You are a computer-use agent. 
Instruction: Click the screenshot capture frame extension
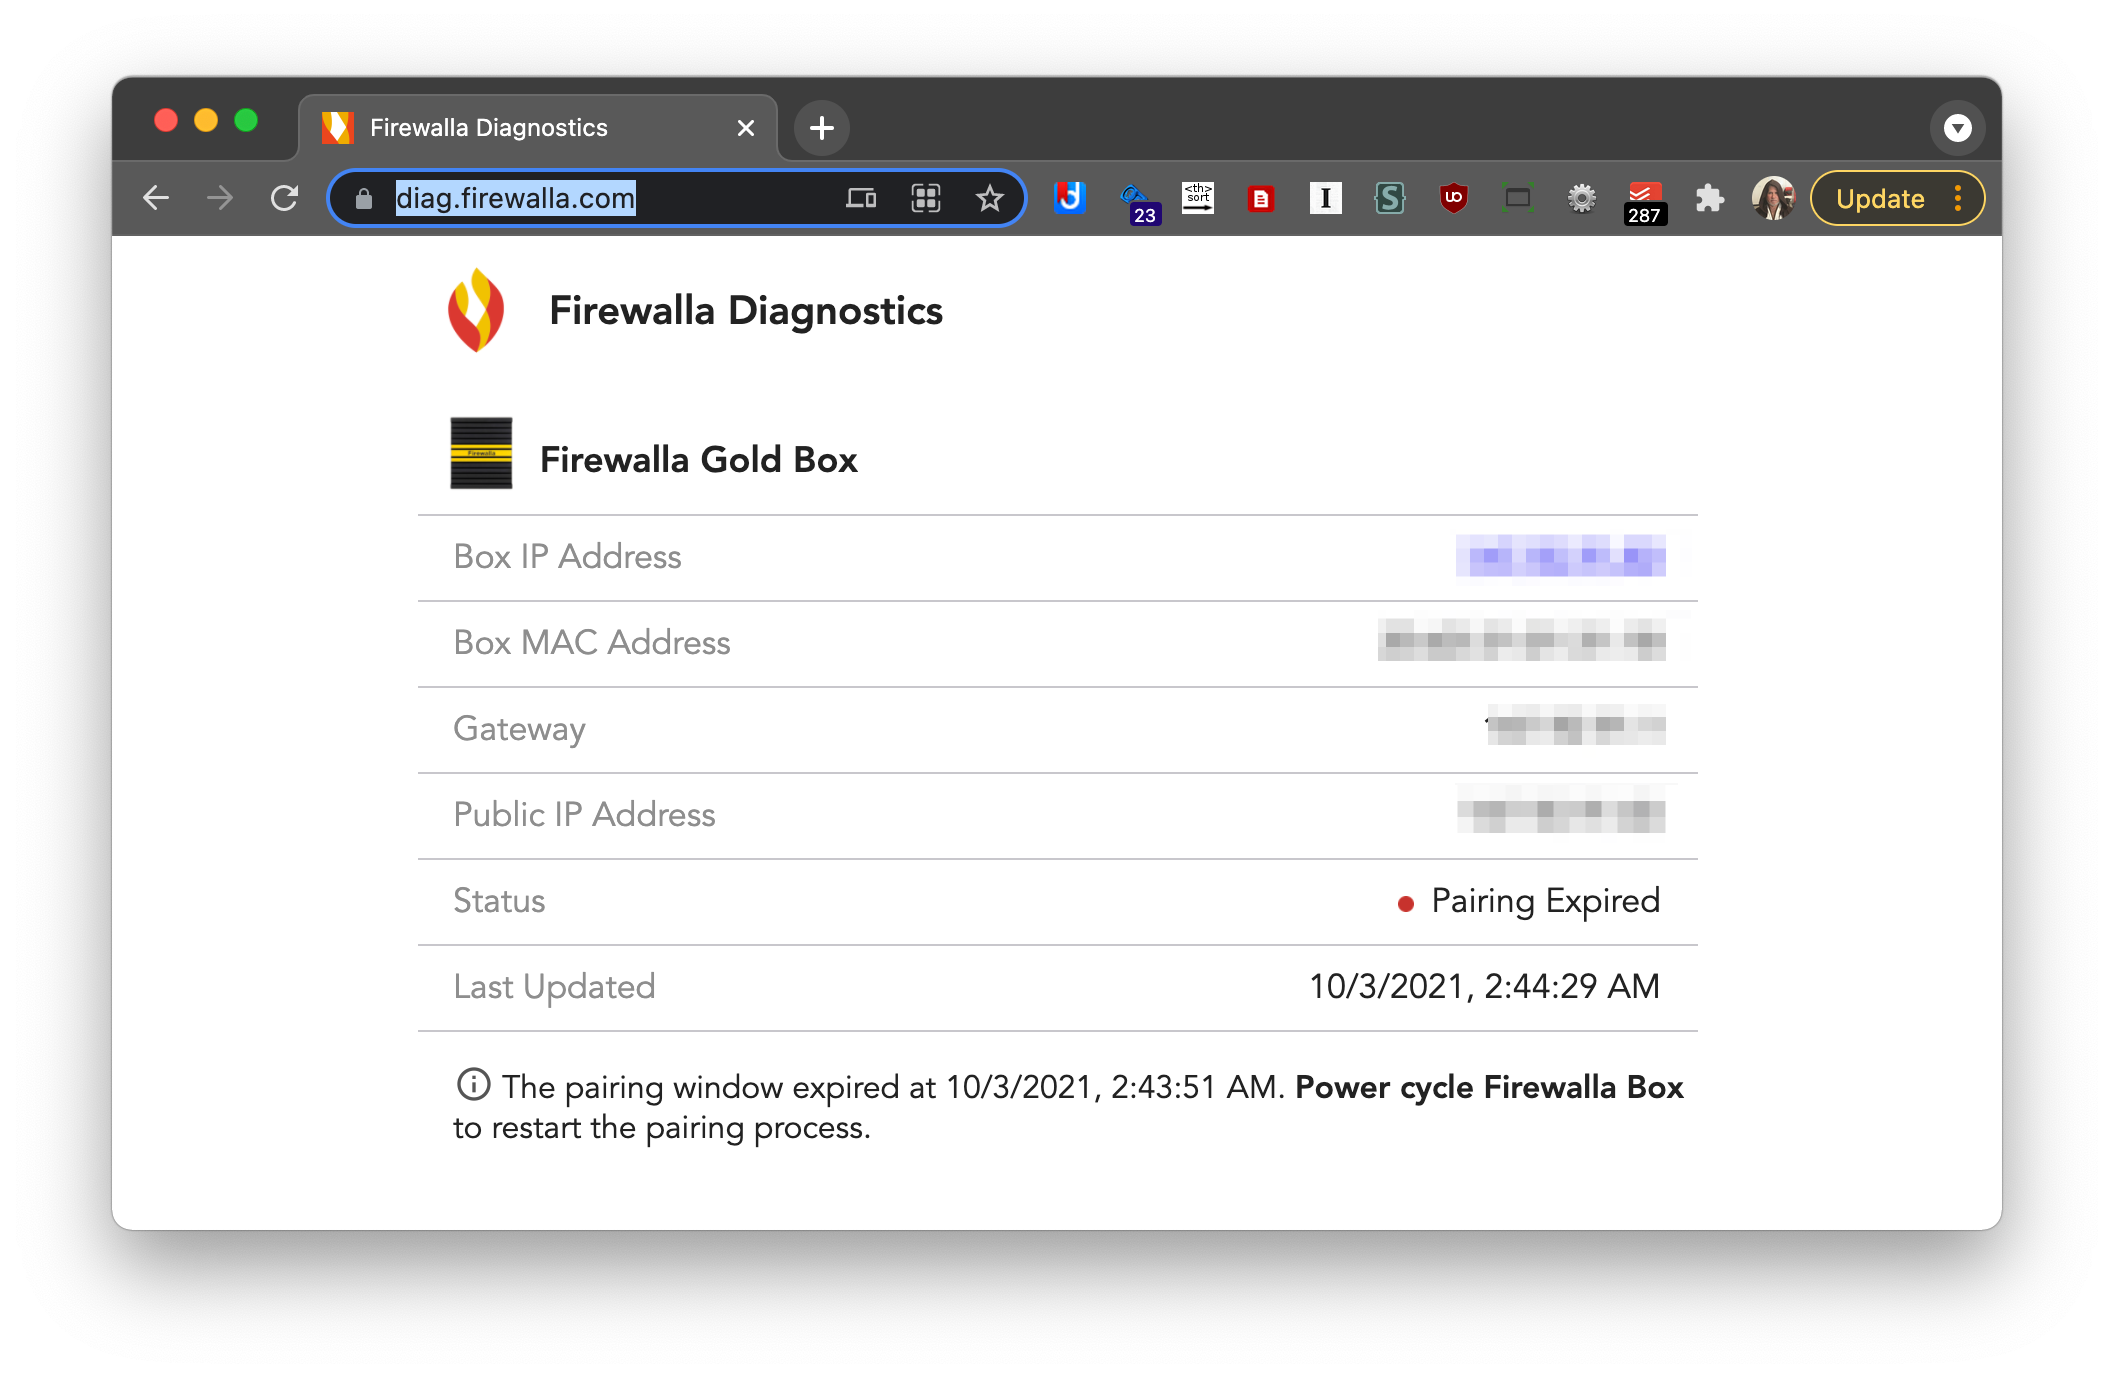pyautogui.click(x=1517, y=198)
